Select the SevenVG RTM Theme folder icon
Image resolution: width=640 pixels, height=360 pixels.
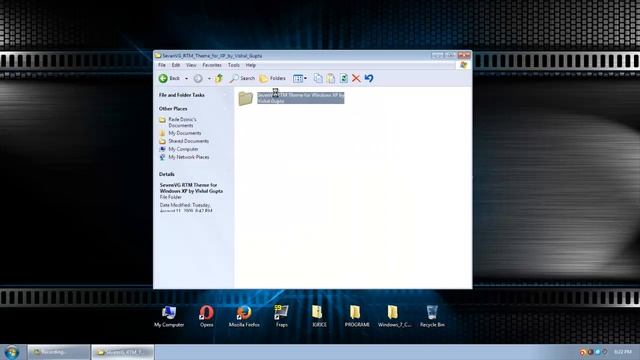246,98
